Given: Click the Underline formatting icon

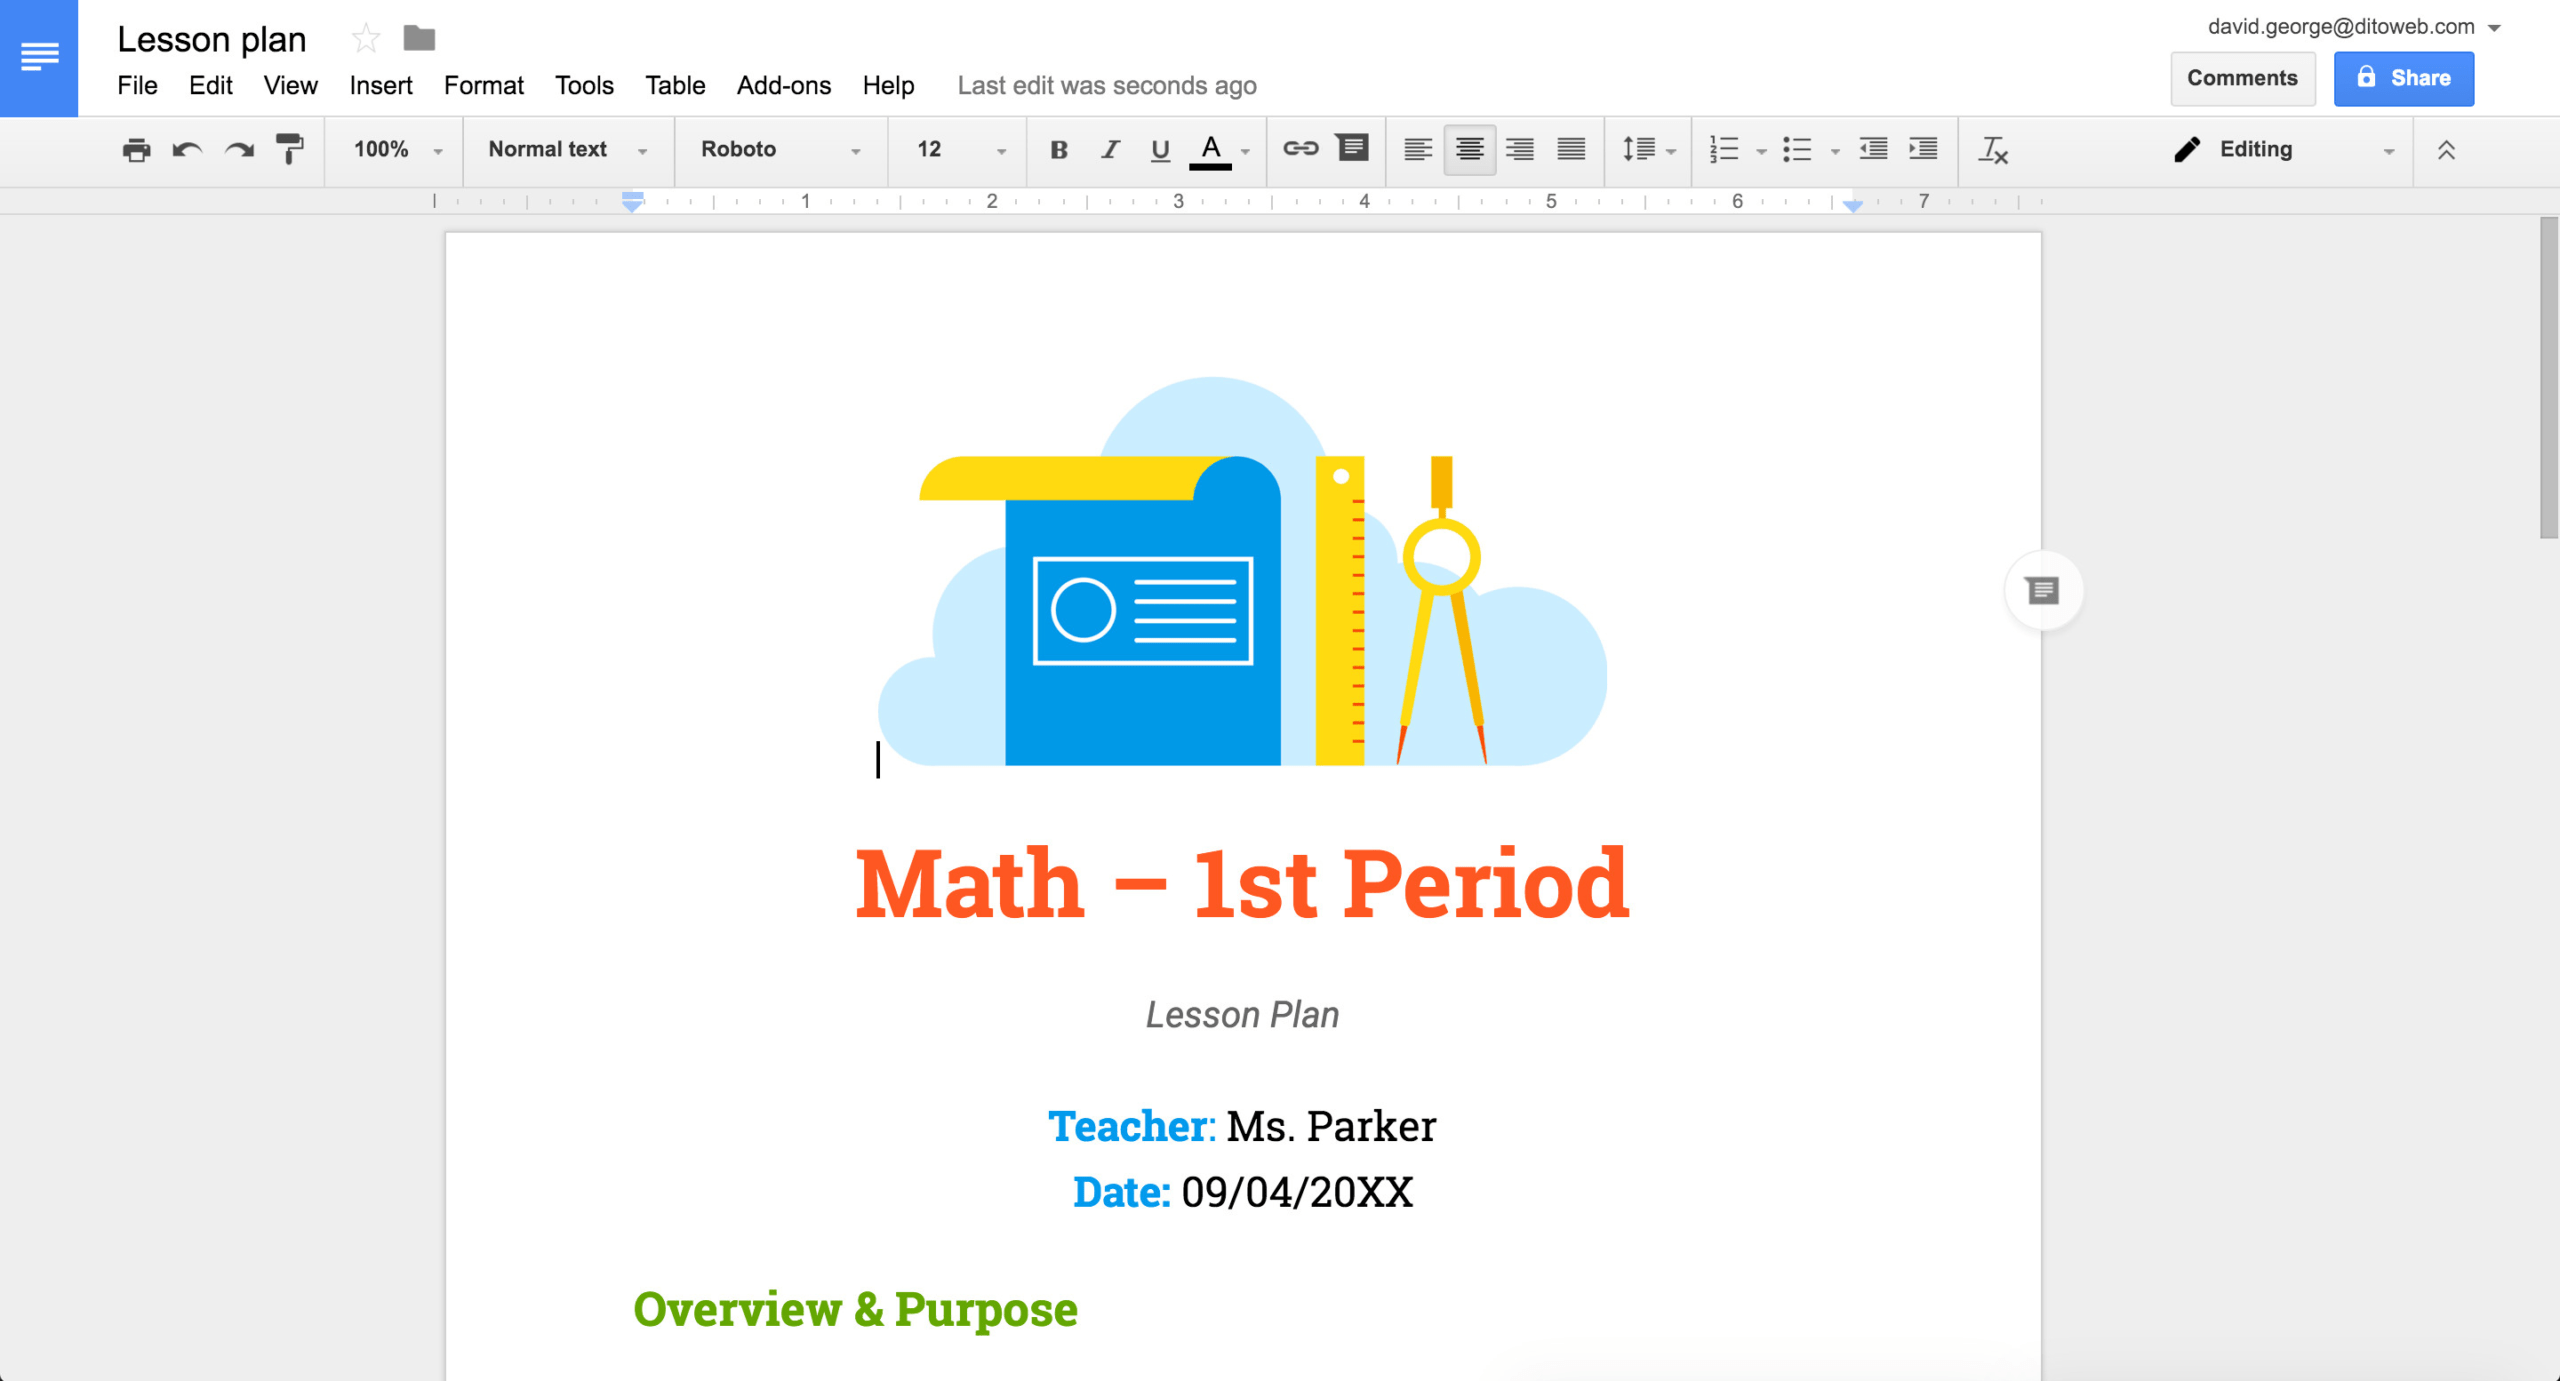Looking at the screenshot, I should (x=1158, y=151).
